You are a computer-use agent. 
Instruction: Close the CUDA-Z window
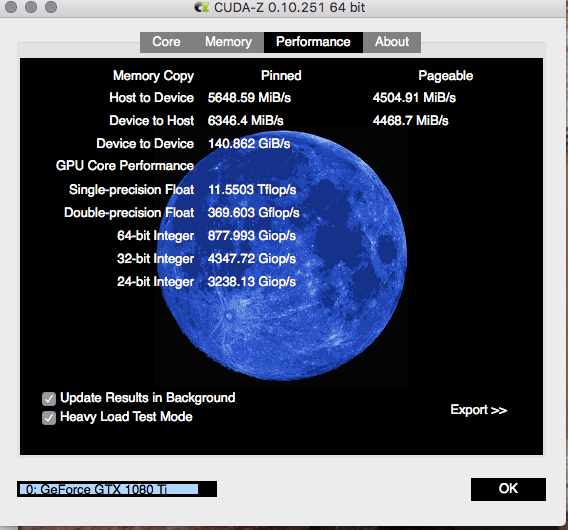[x=11, y=7]
